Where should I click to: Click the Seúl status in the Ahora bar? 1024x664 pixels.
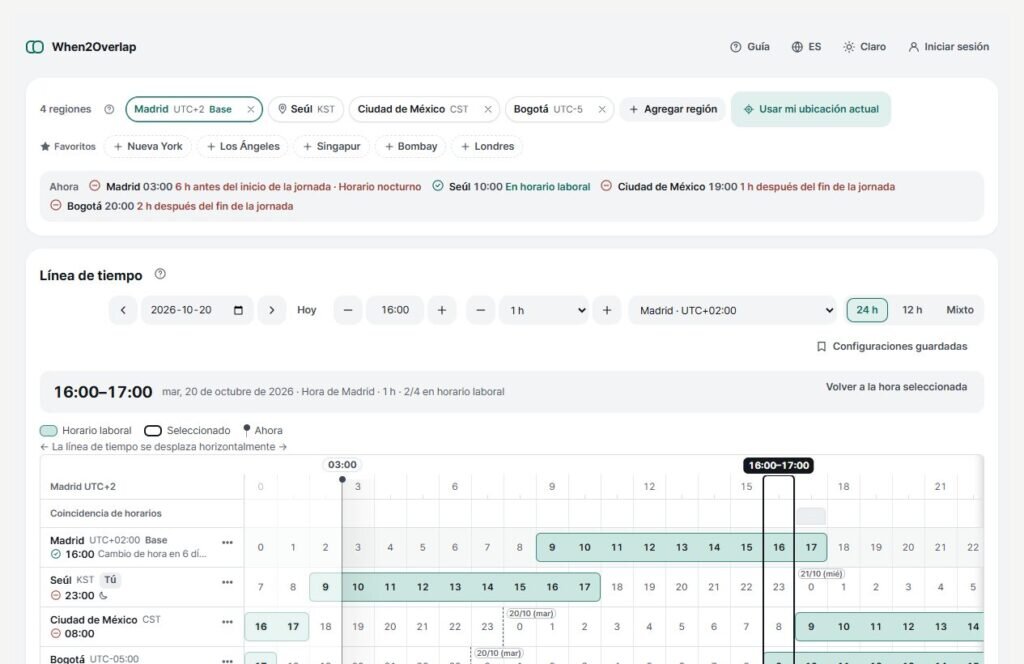click(511, 187)
